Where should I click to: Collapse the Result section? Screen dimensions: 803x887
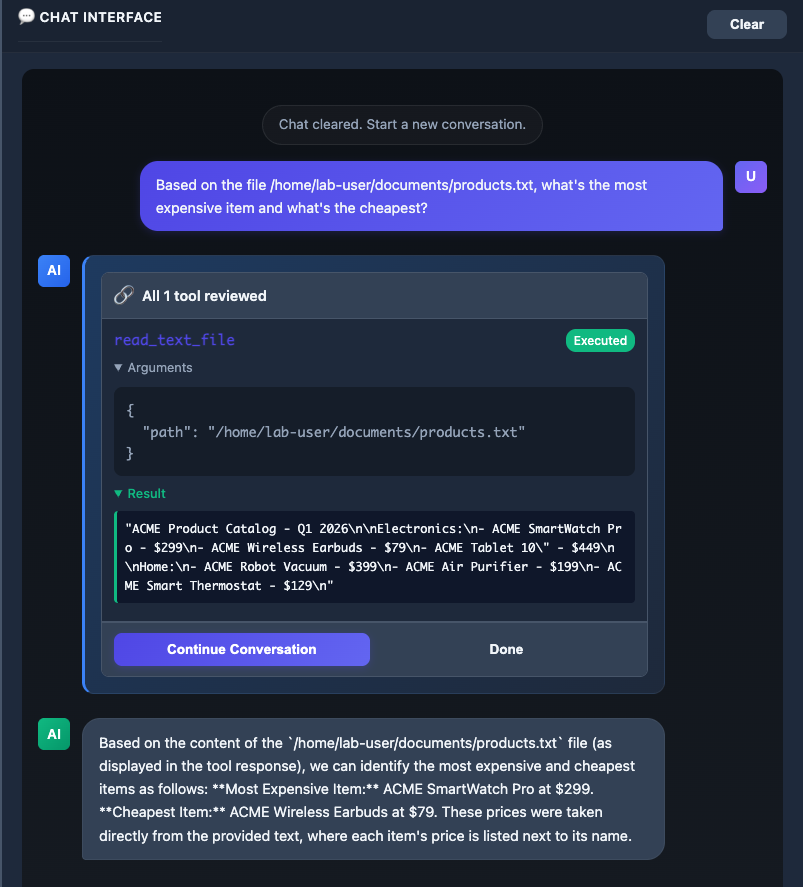140,494
